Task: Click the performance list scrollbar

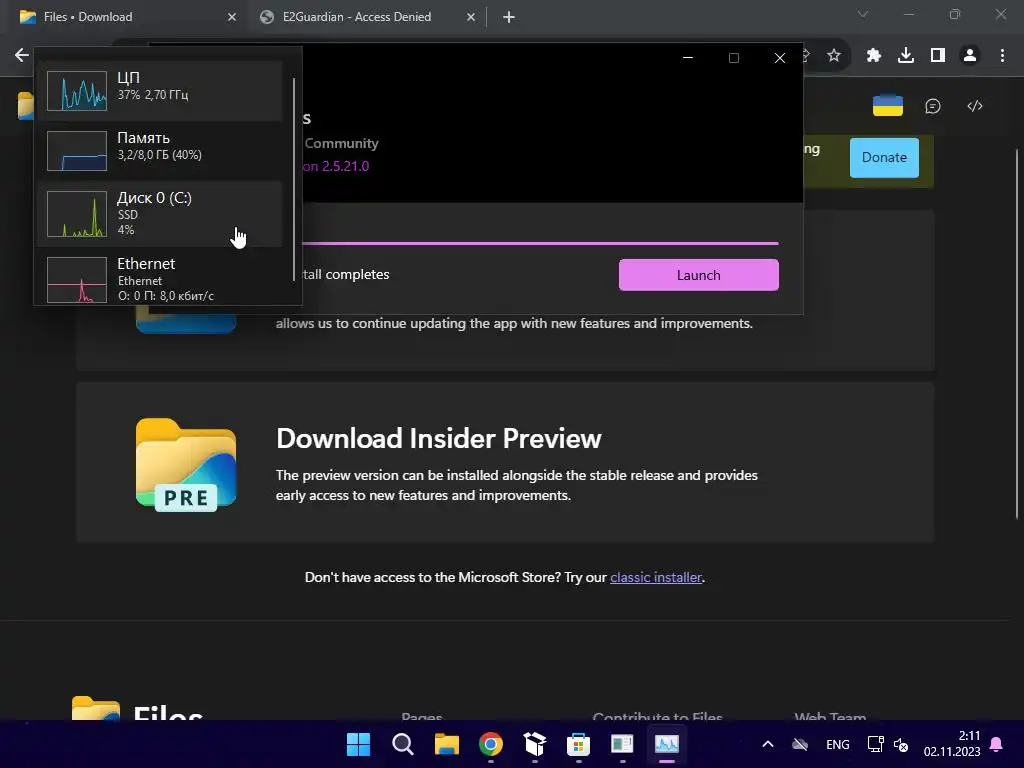Action: coord(294,180)
